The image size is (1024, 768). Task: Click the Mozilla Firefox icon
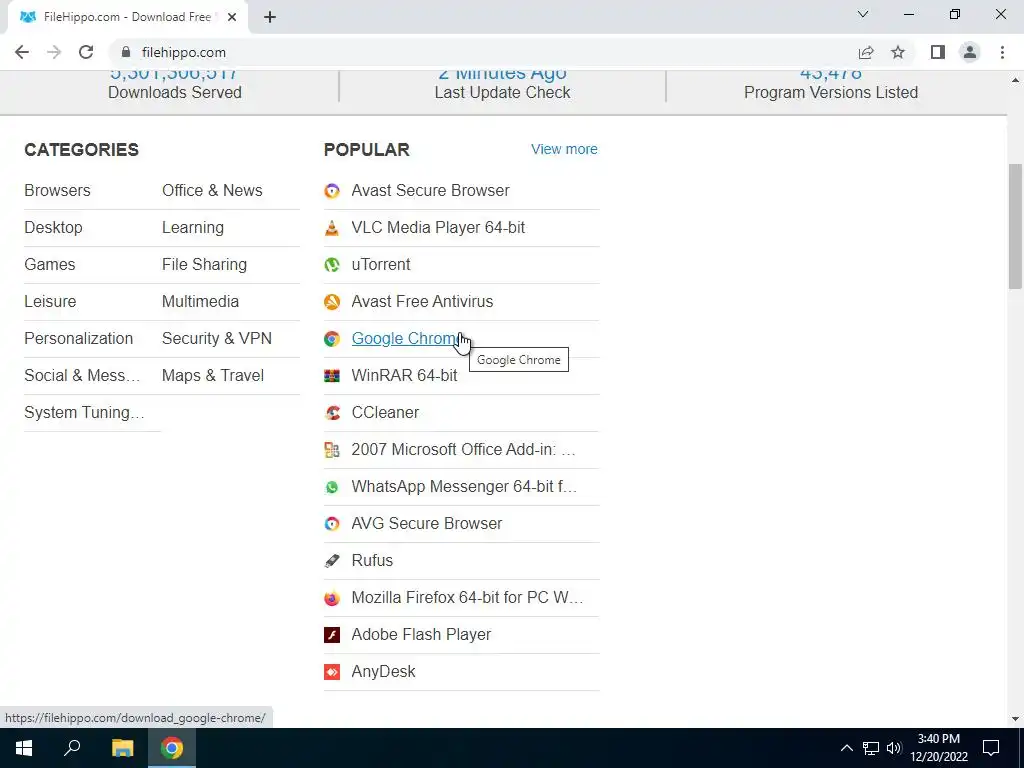tap(332, 598)
